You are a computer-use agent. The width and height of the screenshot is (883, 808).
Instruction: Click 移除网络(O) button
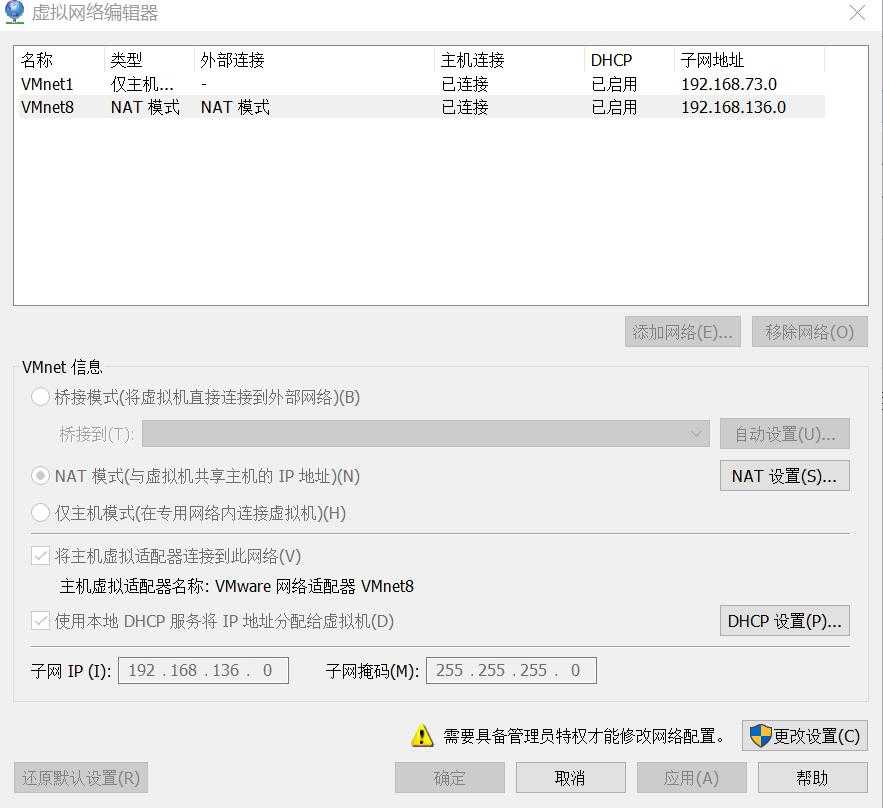click(810, 332)
